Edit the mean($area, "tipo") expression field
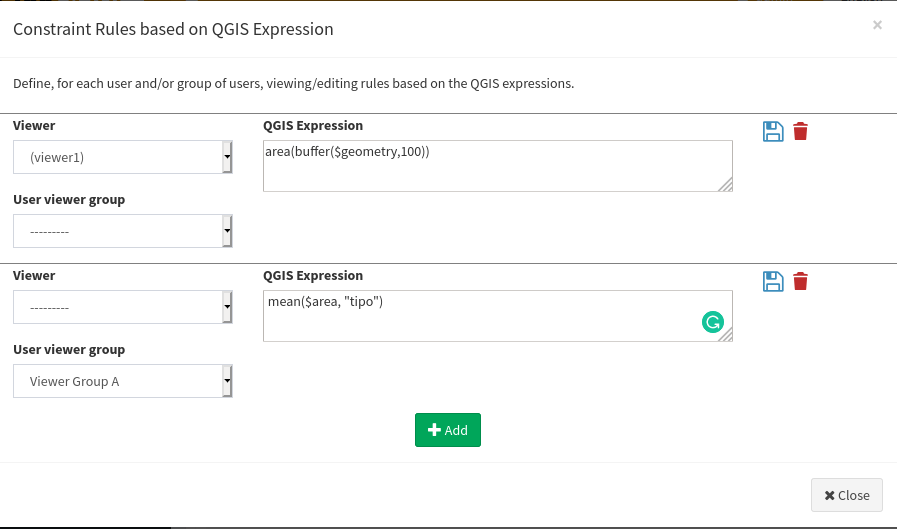897x529 pixels. pos(498,316)
